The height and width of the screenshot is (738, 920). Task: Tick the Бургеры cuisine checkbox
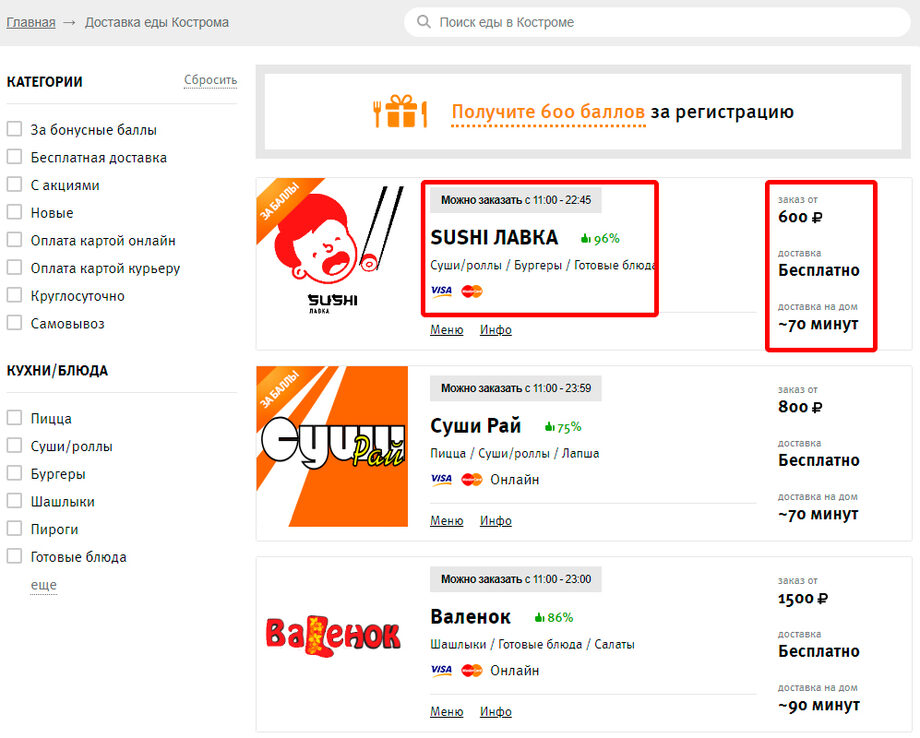pyautogui.click(x=14, y=473)
